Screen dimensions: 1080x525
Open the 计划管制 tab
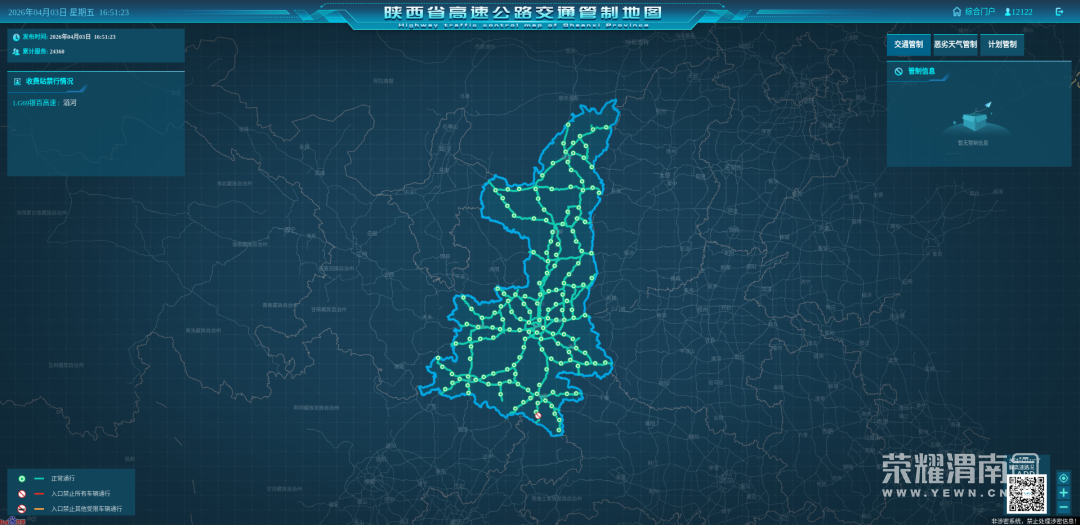coord(1001,45)
